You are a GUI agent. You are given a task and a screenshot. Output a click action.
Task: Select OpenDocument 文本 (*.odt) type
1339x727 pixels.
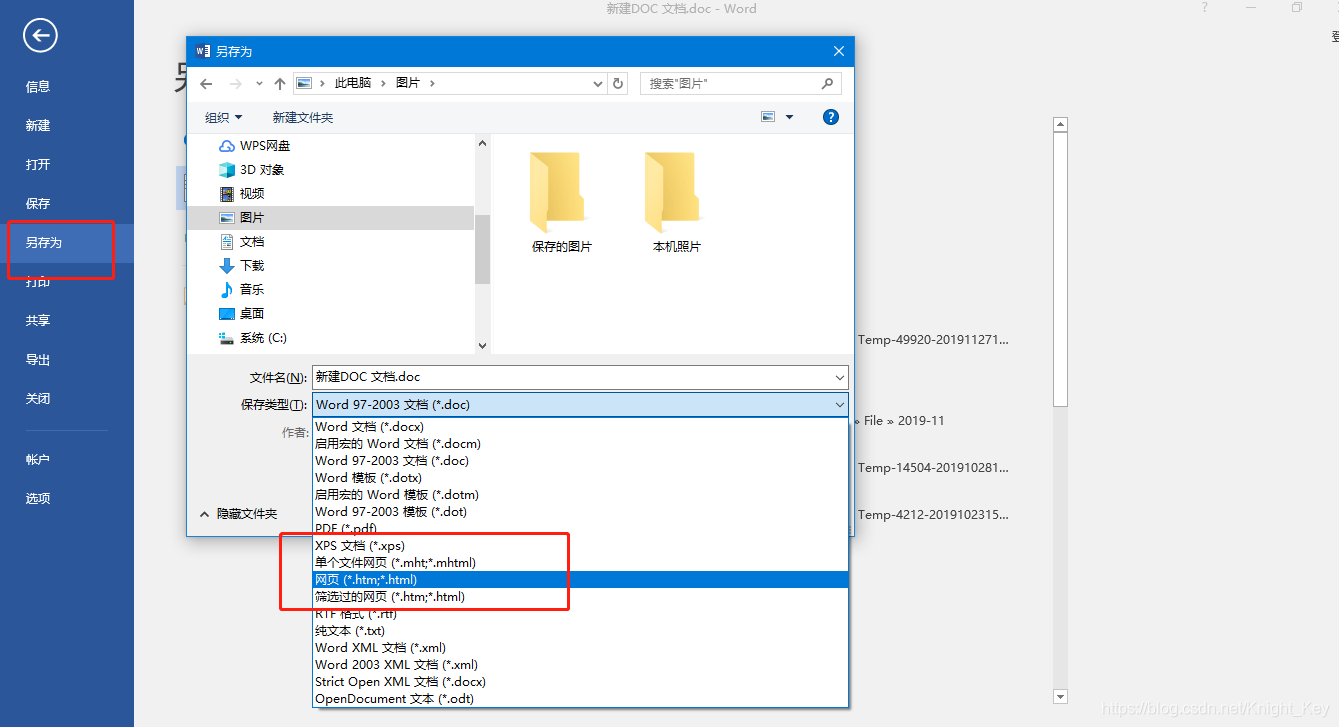[580, 699]
